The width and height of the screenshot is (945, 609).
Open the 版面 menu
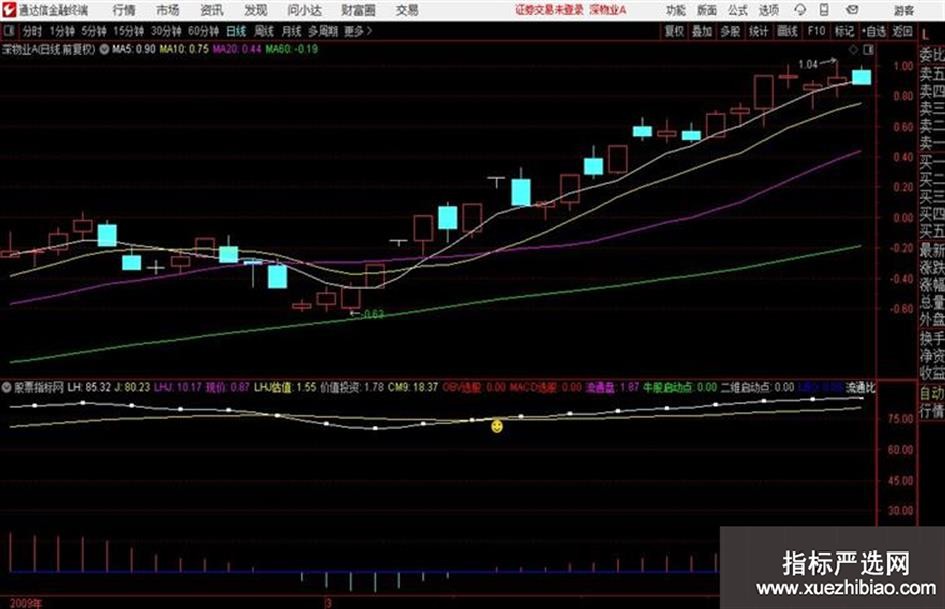pos(706,10)
